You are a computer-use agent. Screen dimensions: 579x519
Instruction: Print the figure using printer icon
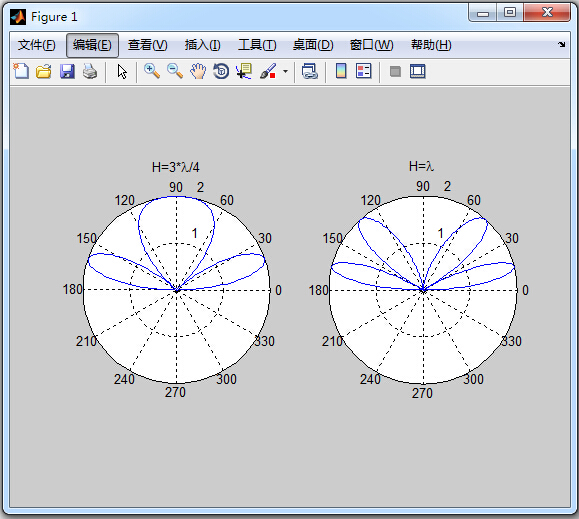tap(90, 71)
